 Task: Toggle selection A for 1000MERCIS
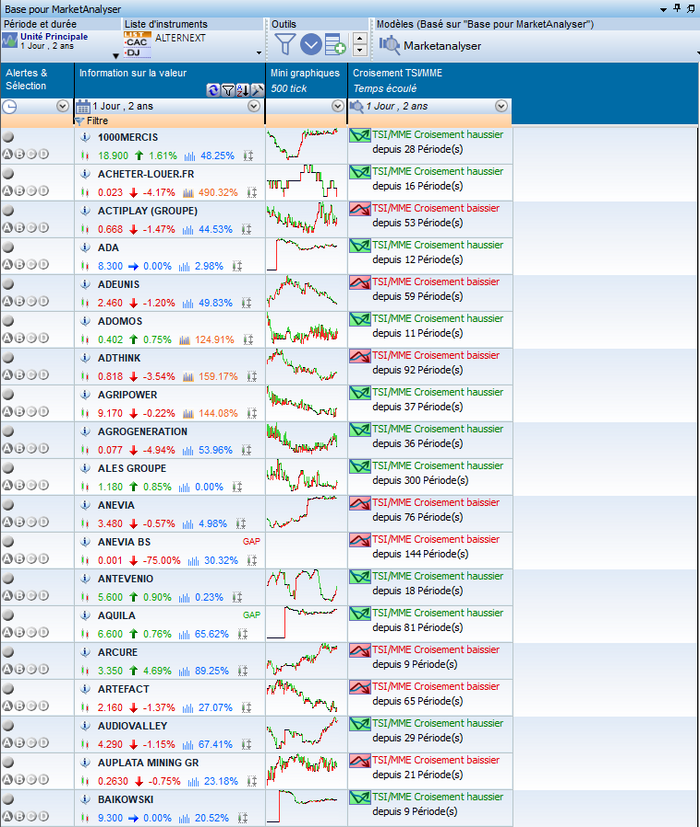coord(7,155)
